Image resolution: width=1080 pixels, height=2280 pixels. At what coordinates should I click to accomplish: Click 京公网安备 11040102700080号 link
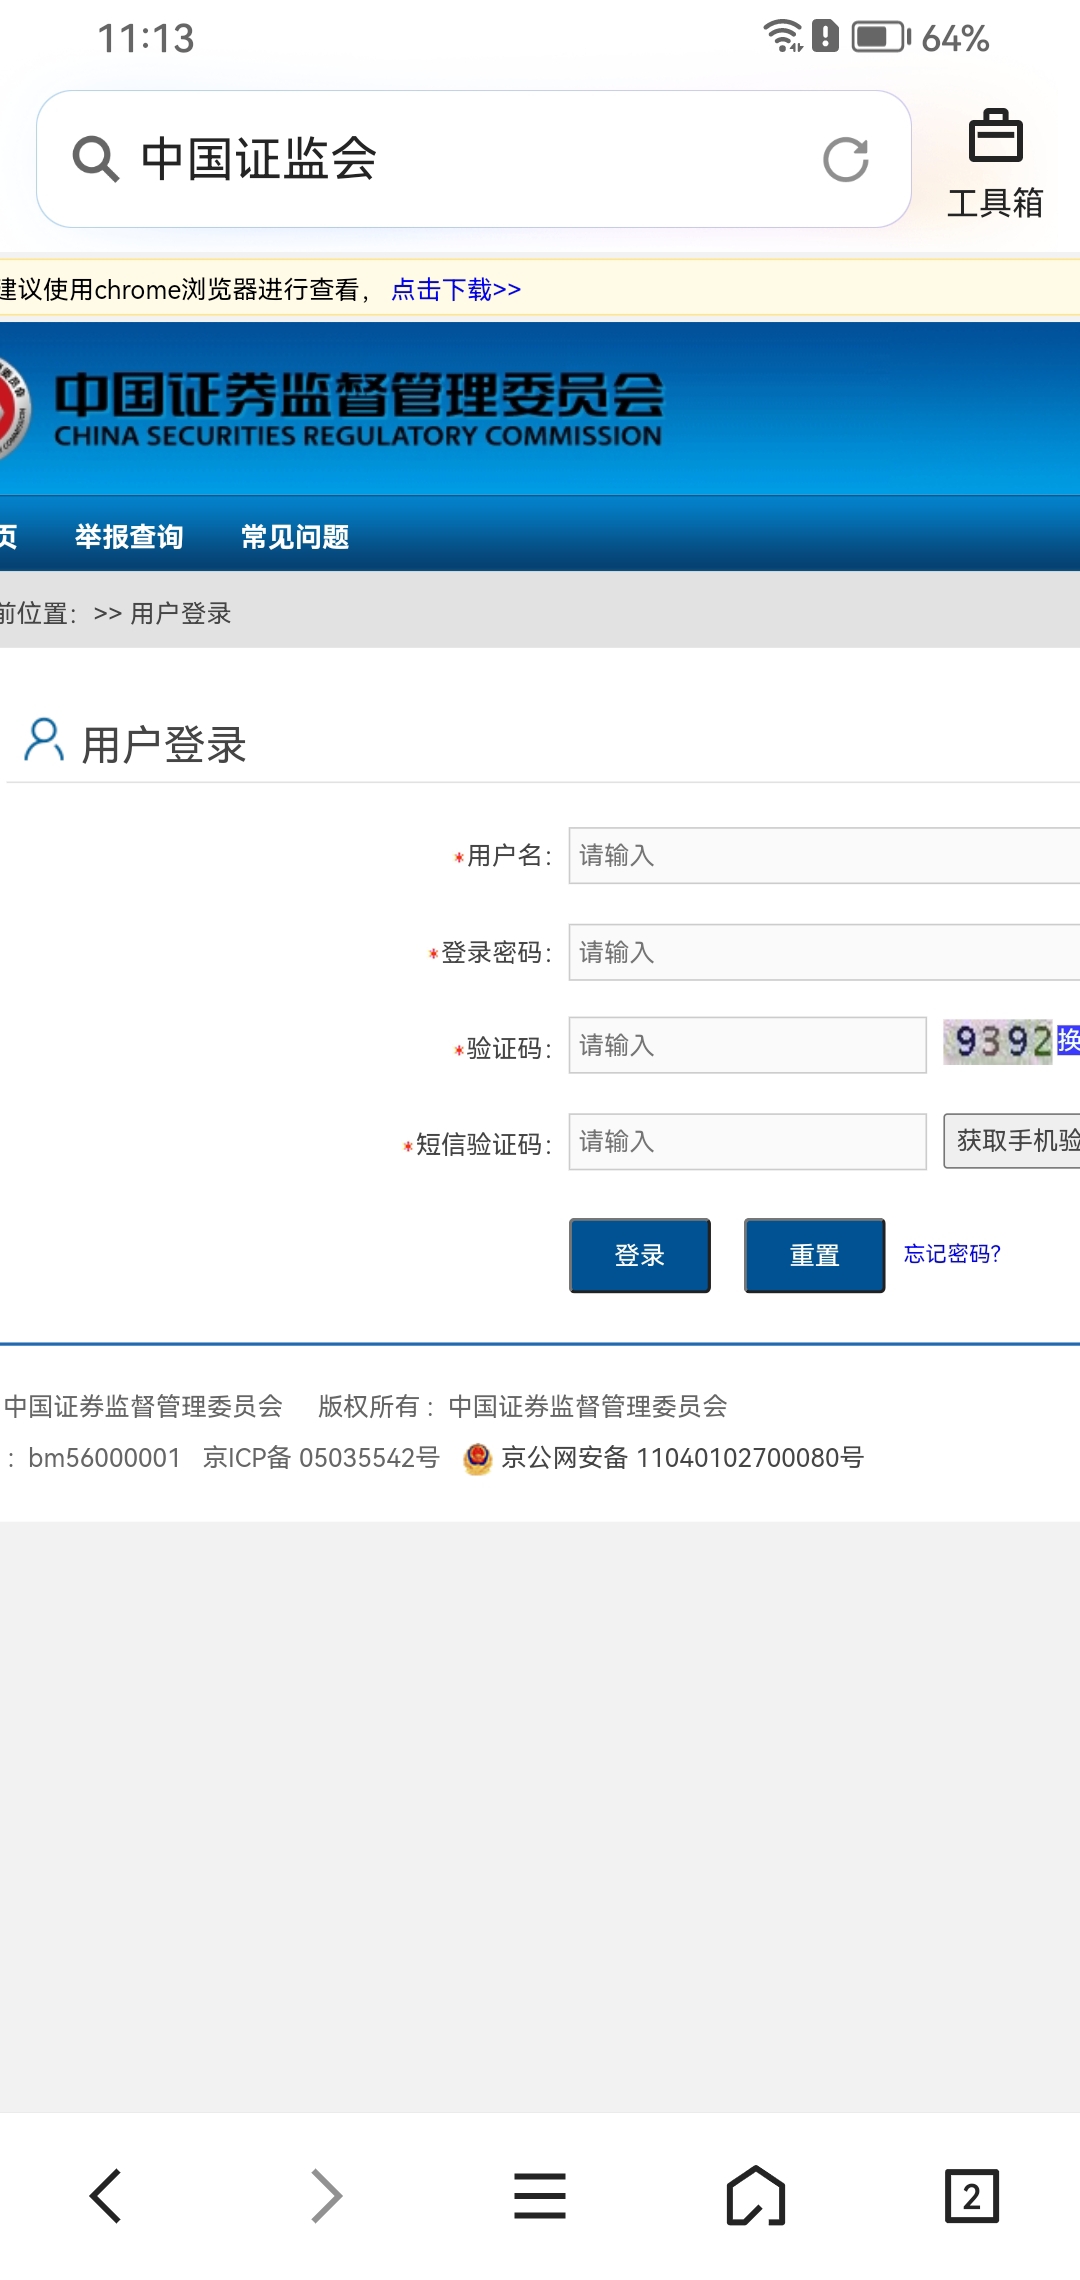point(682,1458)
